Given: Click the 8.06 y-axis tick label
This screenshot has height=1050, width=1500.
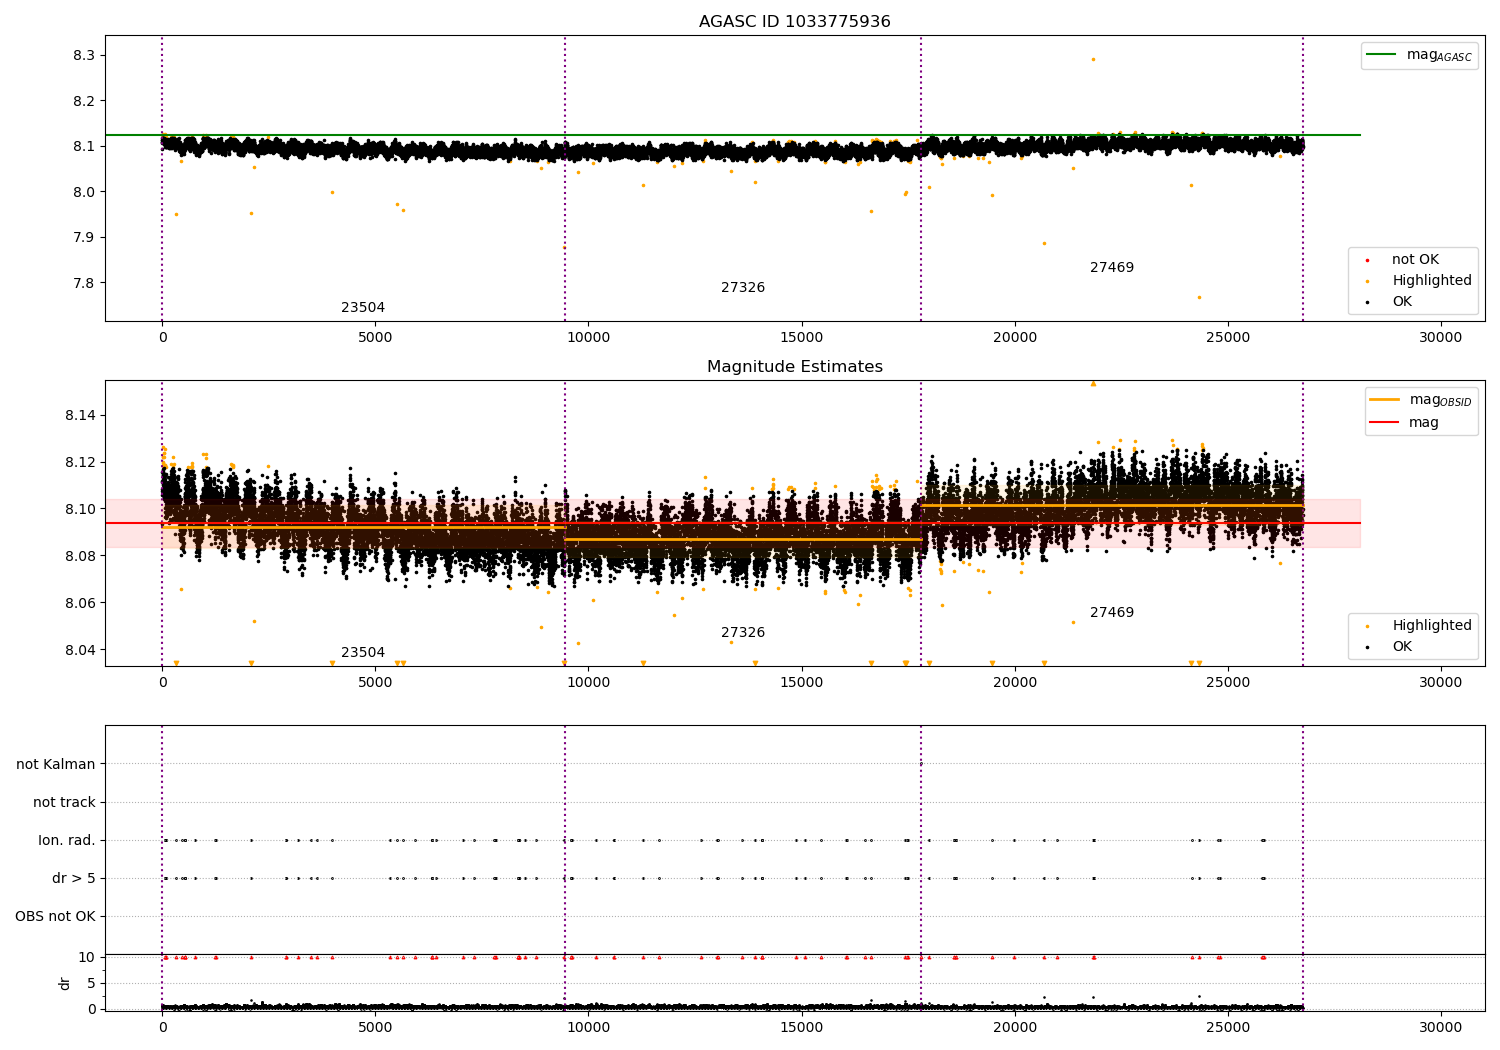Looking at the screenshot, I should (80, 603).
